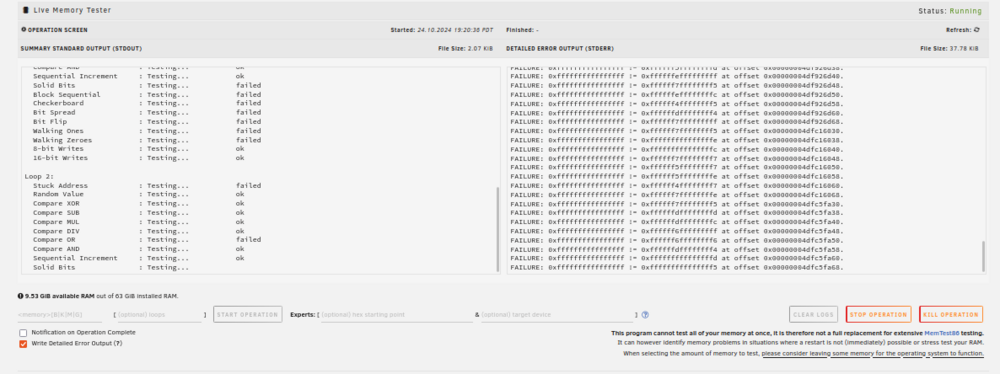The height and width of the screenshot is (374, 1000).
Task: Enable Notification on Operation Complete checkbox
Action: point(23,333)
